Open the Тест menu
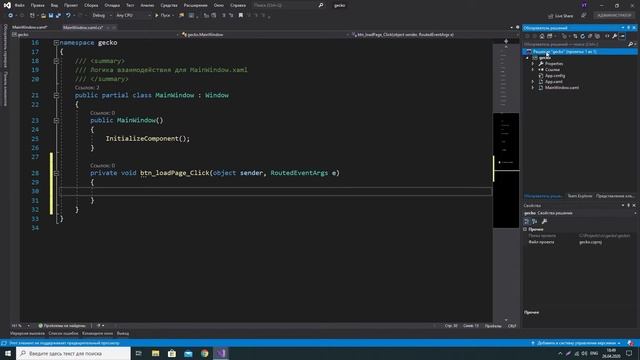The width and height of the screenshot is (640, 360). pyautogui.click(x=130, y=5)
